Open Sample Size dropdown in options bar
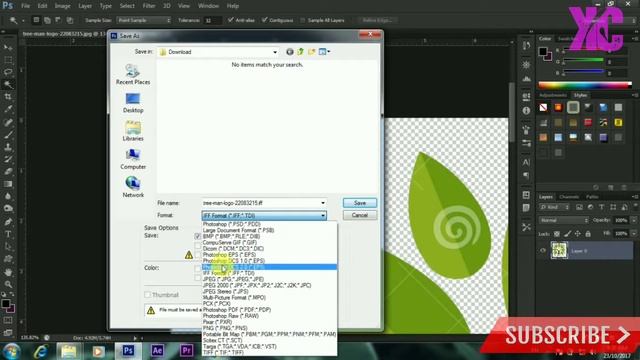640x360 pixels. [x=144, y=20]
